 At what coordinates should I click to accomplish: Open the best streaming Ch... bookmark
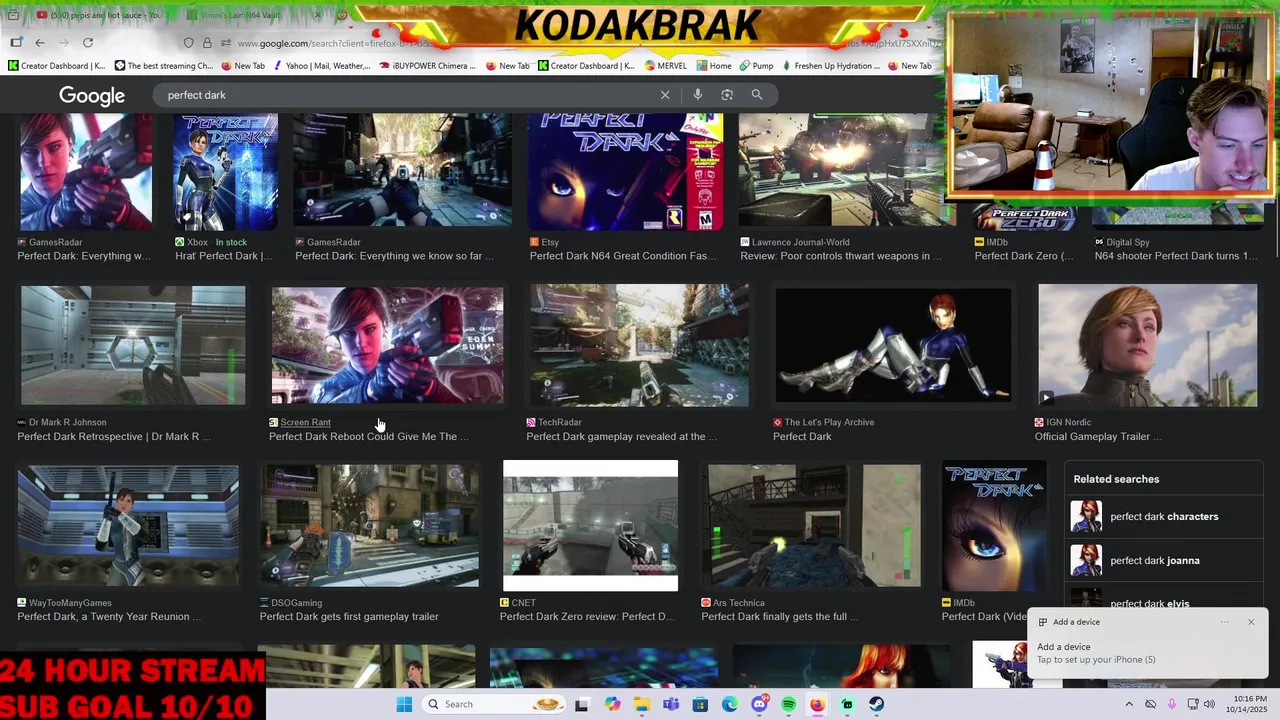click(164, 66)
